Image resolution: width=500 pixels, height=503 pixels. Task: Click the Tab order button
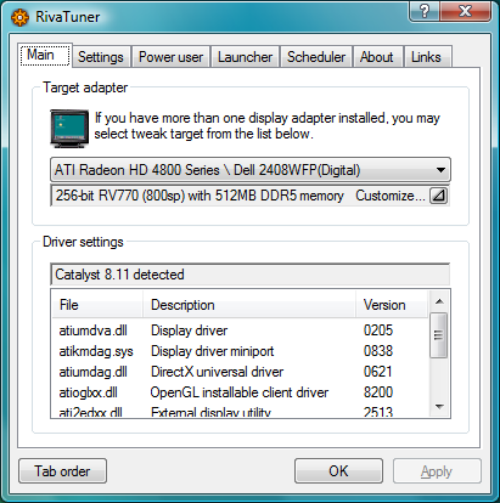pos(63,471)
